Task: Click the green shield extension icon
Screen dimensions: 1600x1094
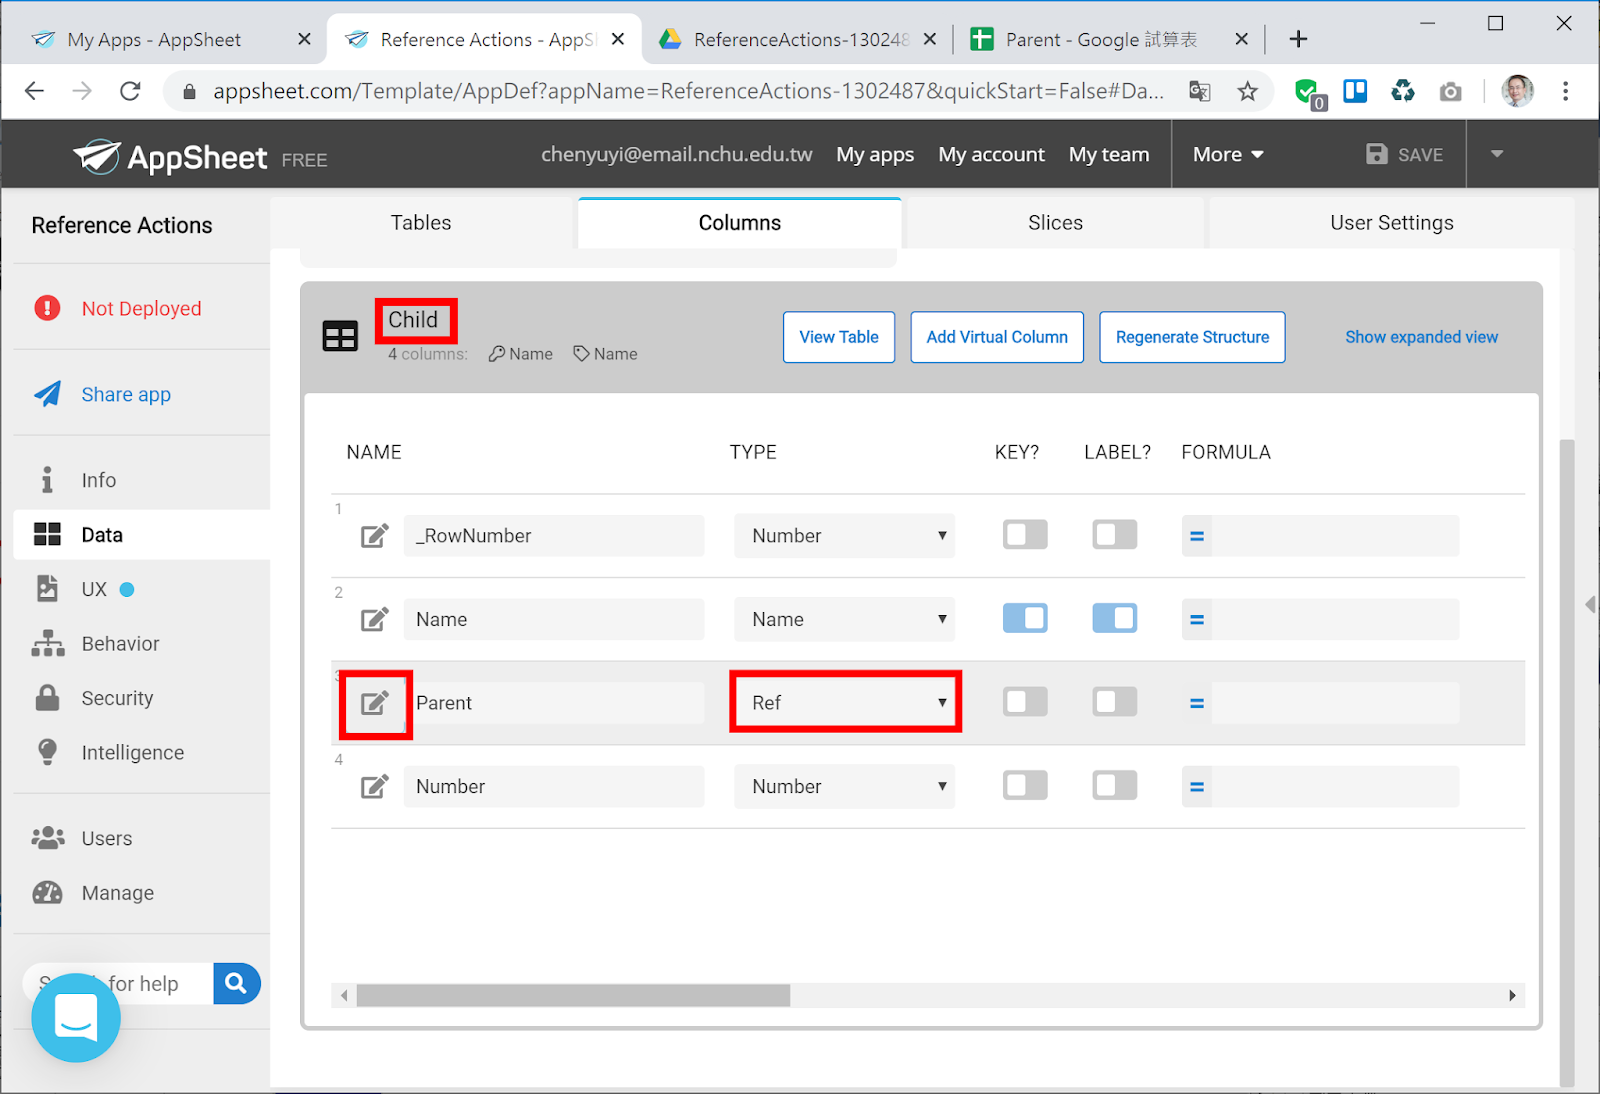Action: tap(1308, 94)
